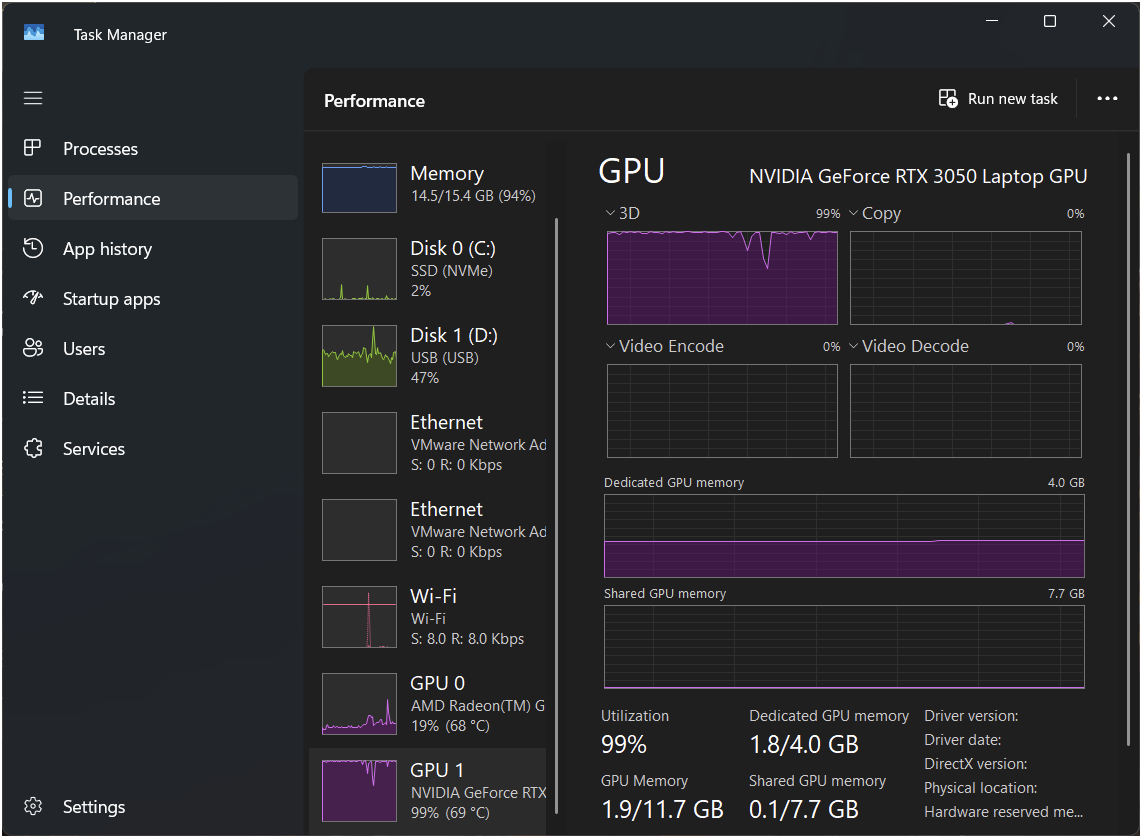Click the Video Encode graph

point(722,411)
